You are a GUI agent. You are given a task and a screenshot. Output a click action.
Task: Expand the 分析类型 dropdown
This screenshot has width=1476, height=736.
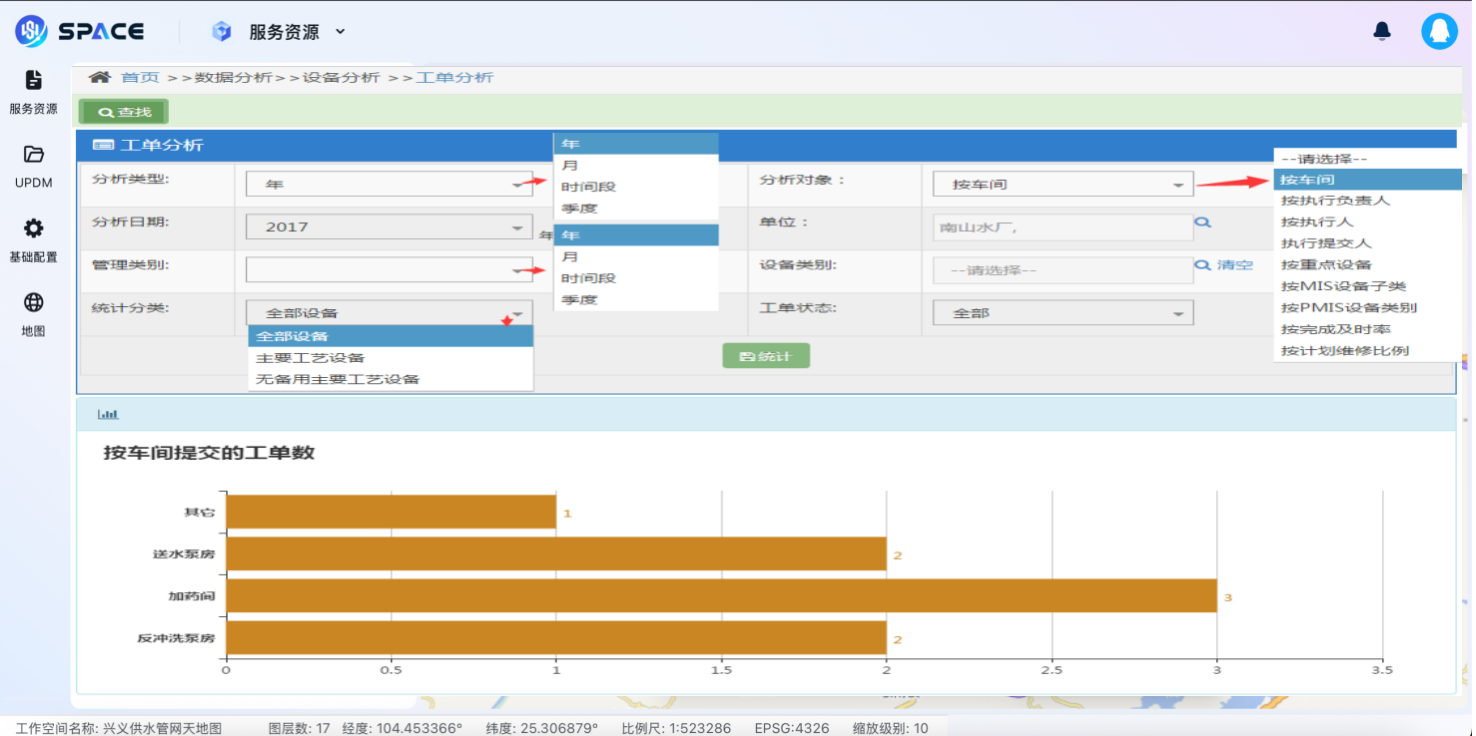tap(389, 185)
